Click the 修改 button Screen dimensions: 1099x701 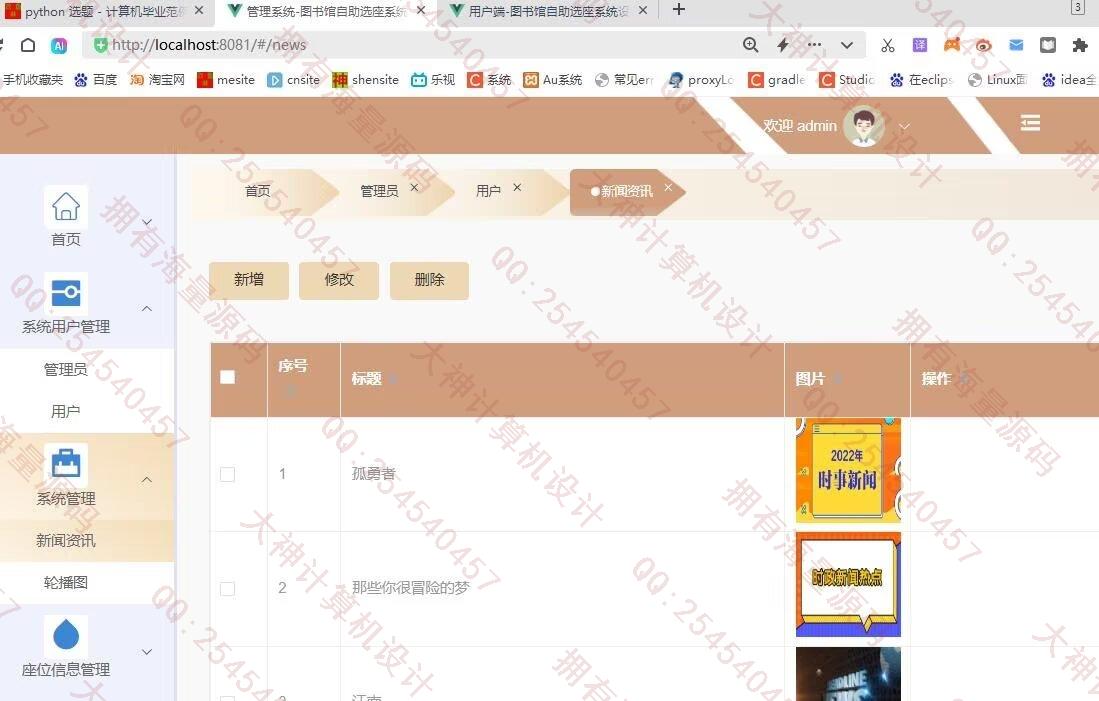coord(339,280)
